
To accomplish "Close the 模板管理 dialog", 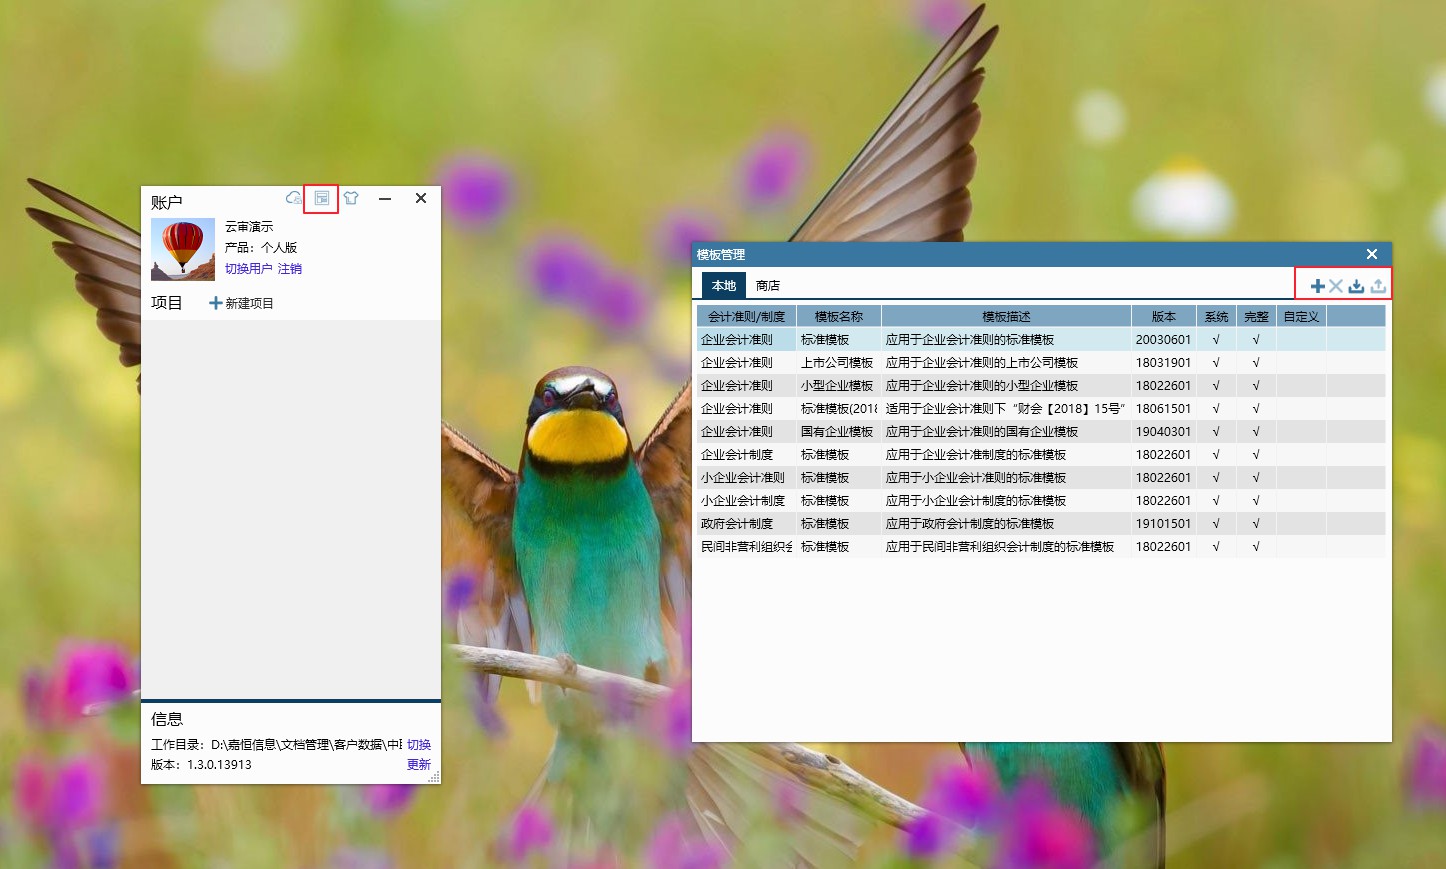I will [x=1372, y=254].
